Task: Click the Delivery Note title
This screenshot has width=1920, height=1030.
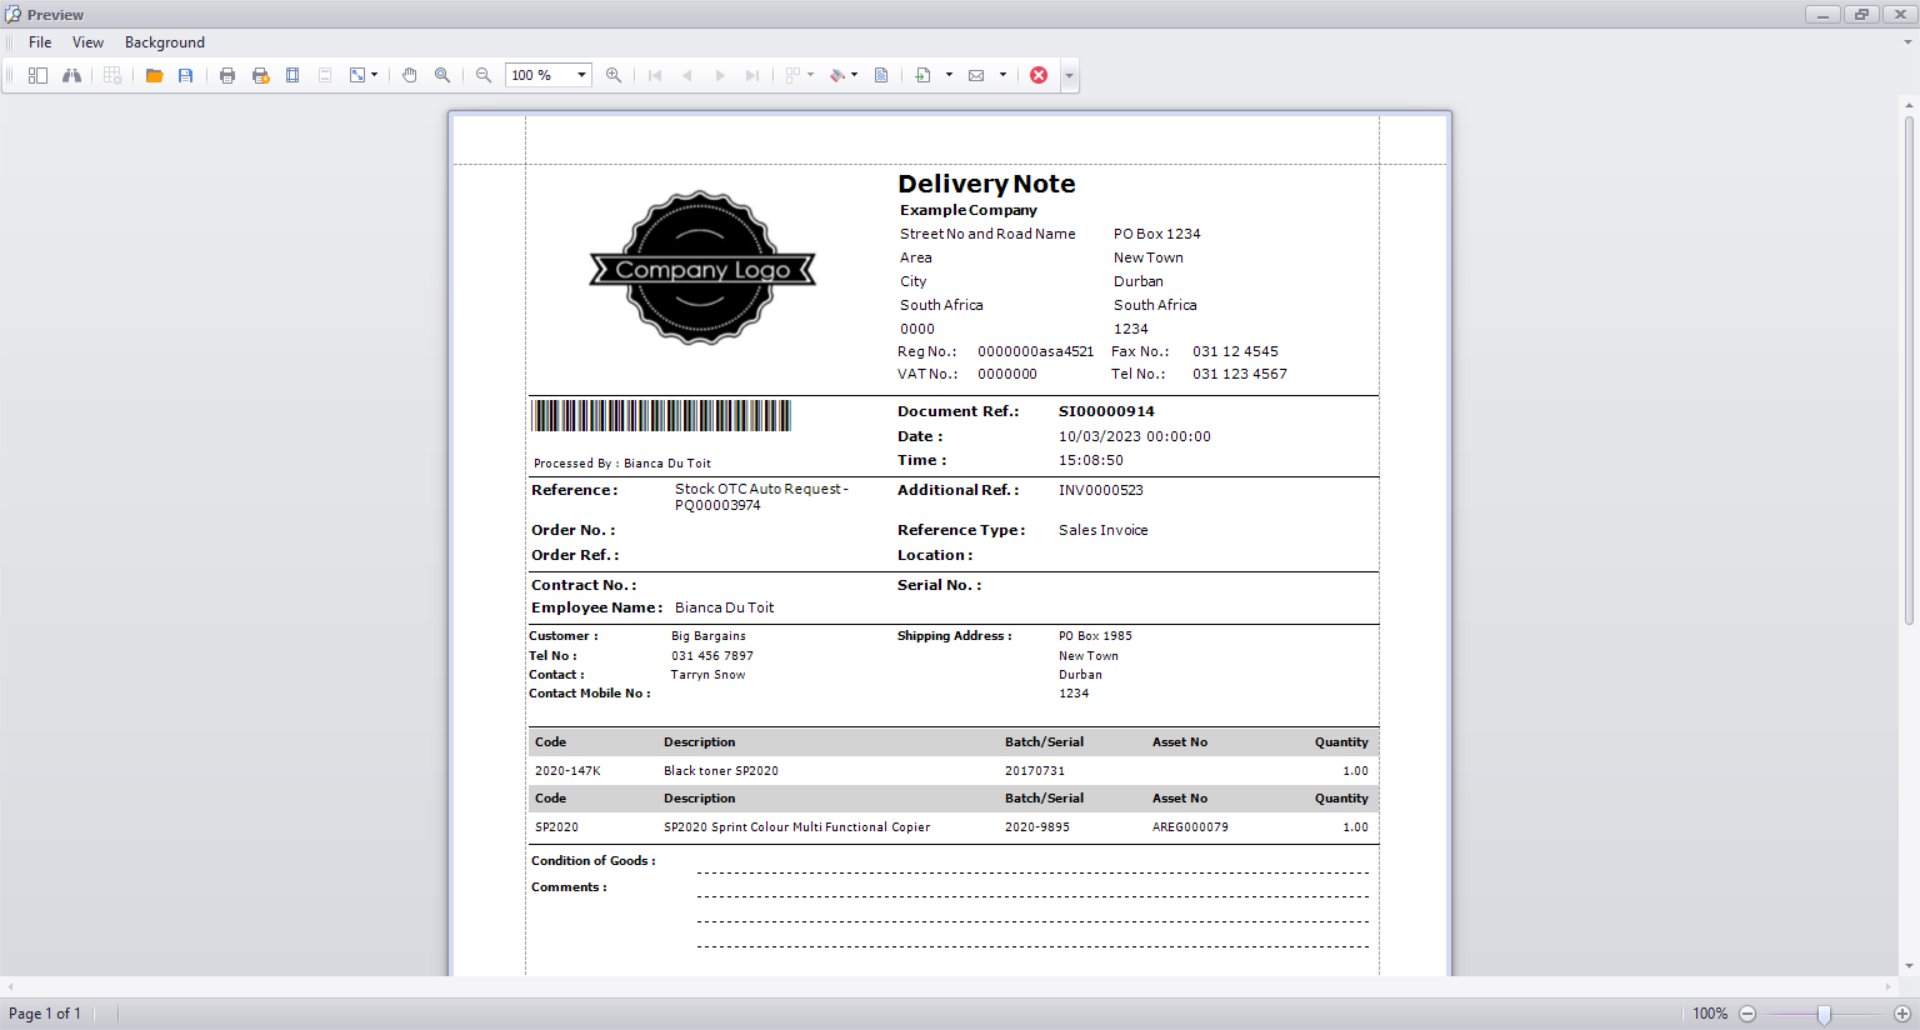Action: pyautogui.click(x=986, y=184)
